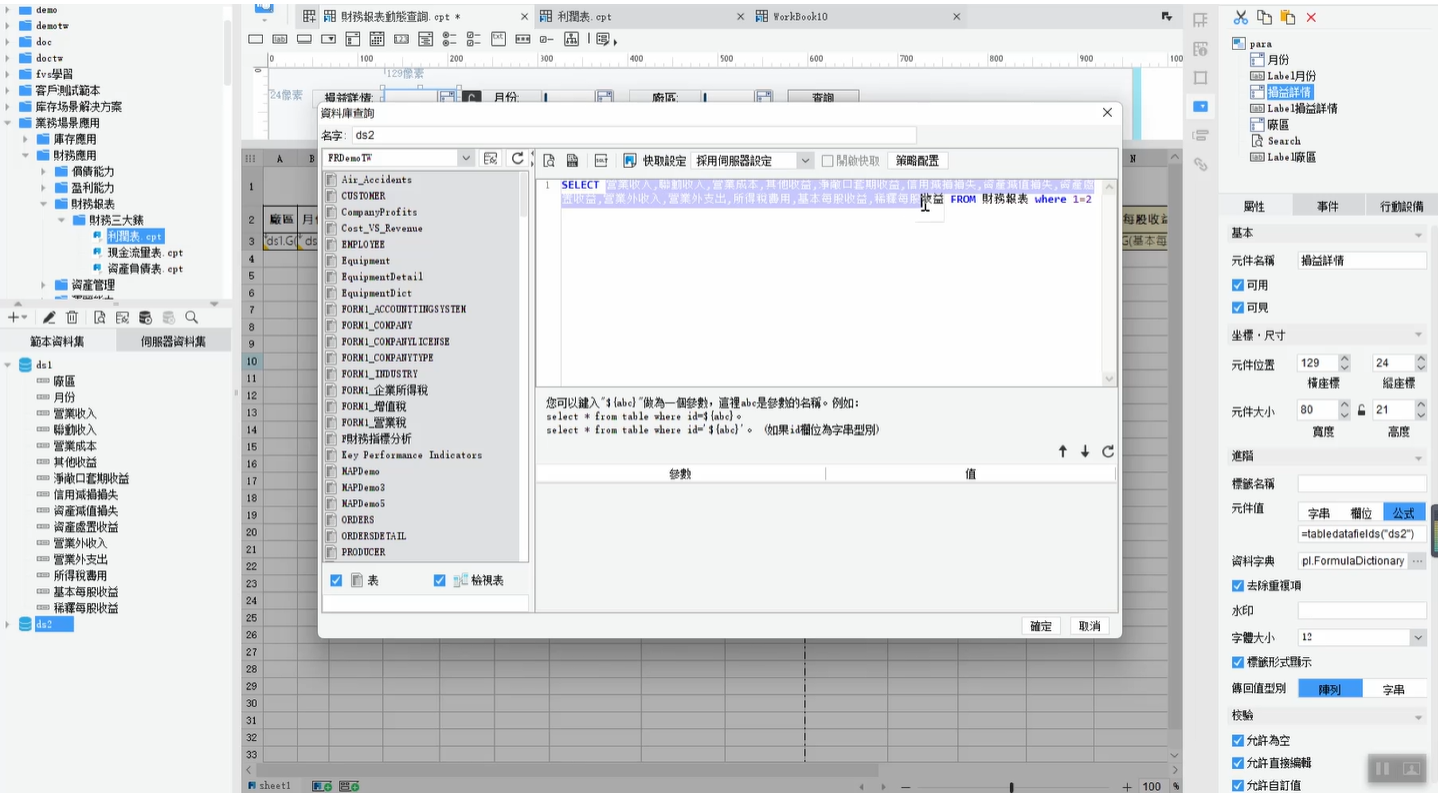Toggle the 檢視表 checkbox in the dialog
1438x793 pixels.
point(439,580)
